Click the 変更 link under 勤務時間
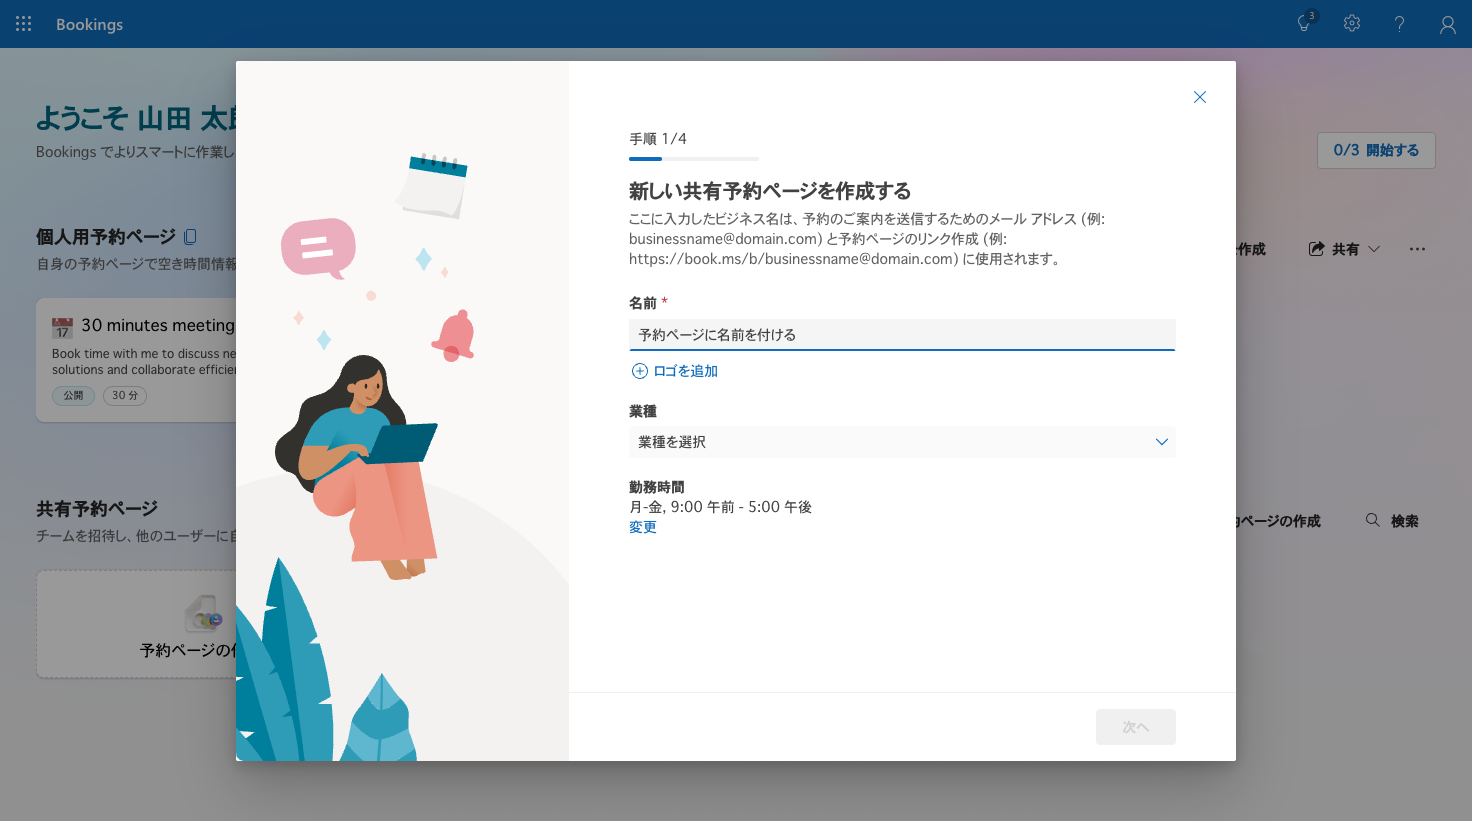This screenshot has width=1472, height=821. click(643, 527)
